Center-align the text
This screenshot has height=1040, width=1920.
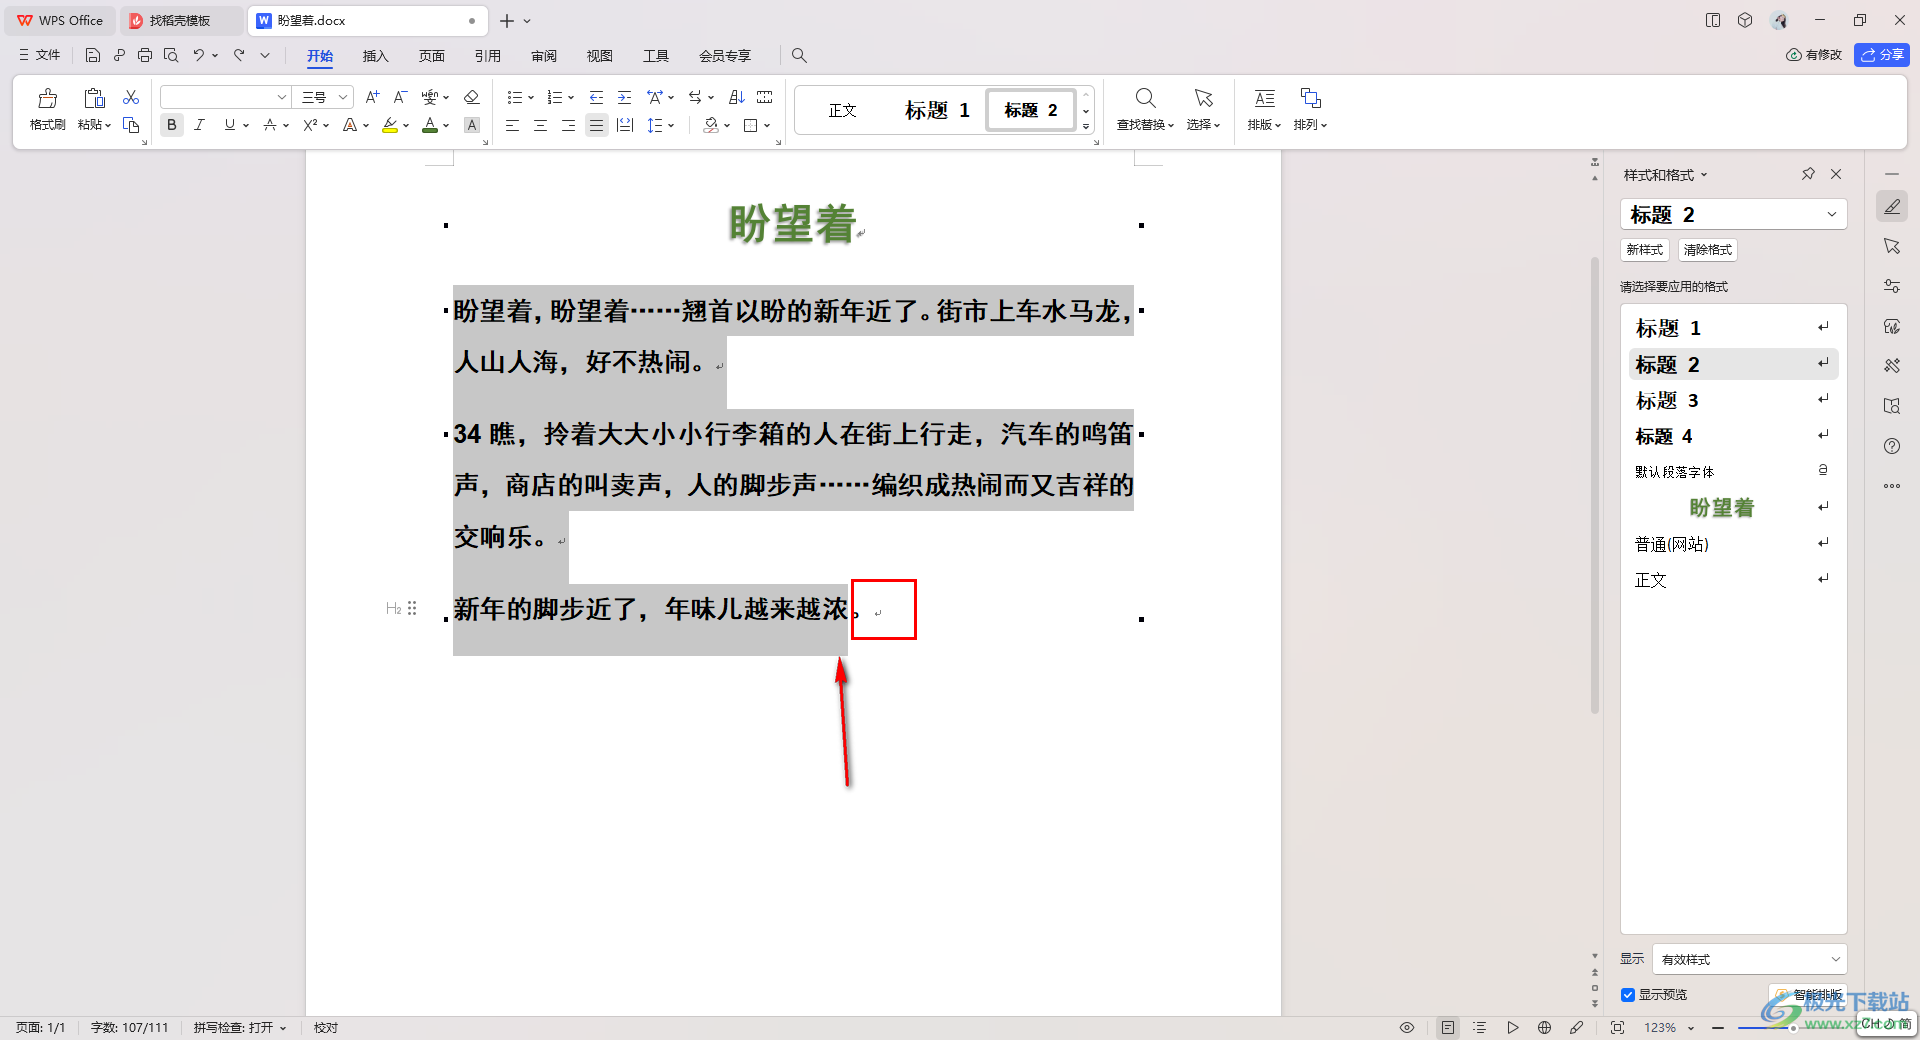(x=540, y=125)
